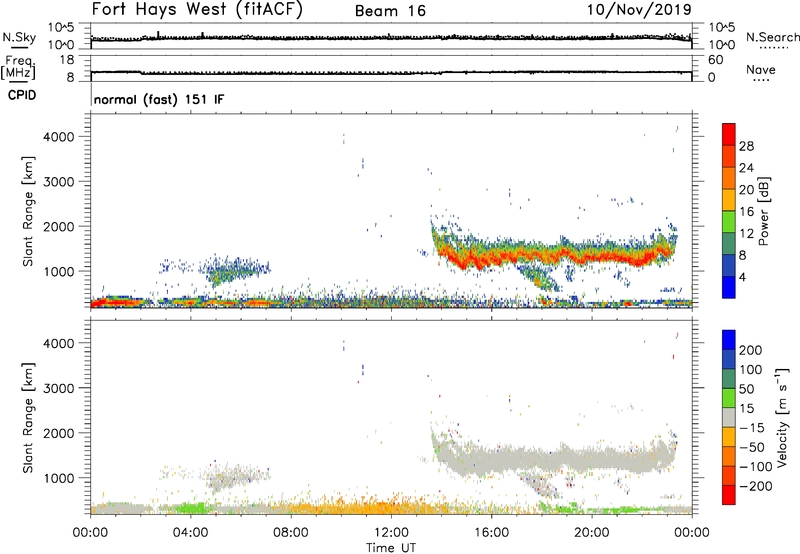The image size is (800, 554).
Task: Click the "1000" range tick of velocity panel
Action: click(58, 478)
